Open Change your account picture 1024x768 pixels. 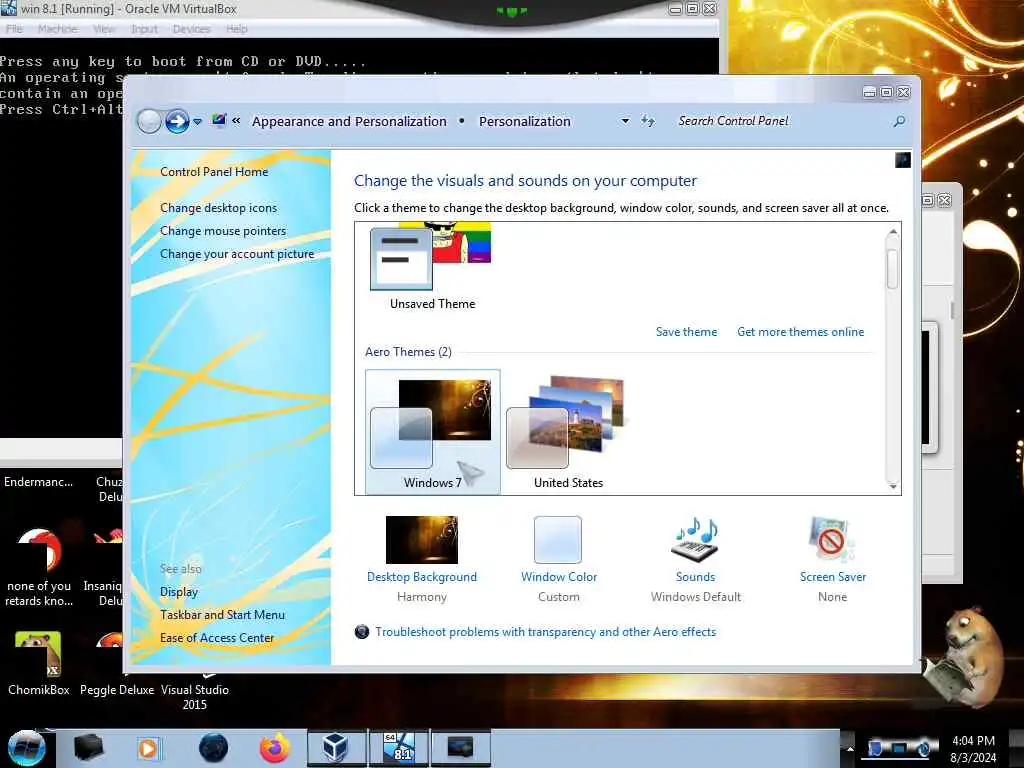[237, 254]
